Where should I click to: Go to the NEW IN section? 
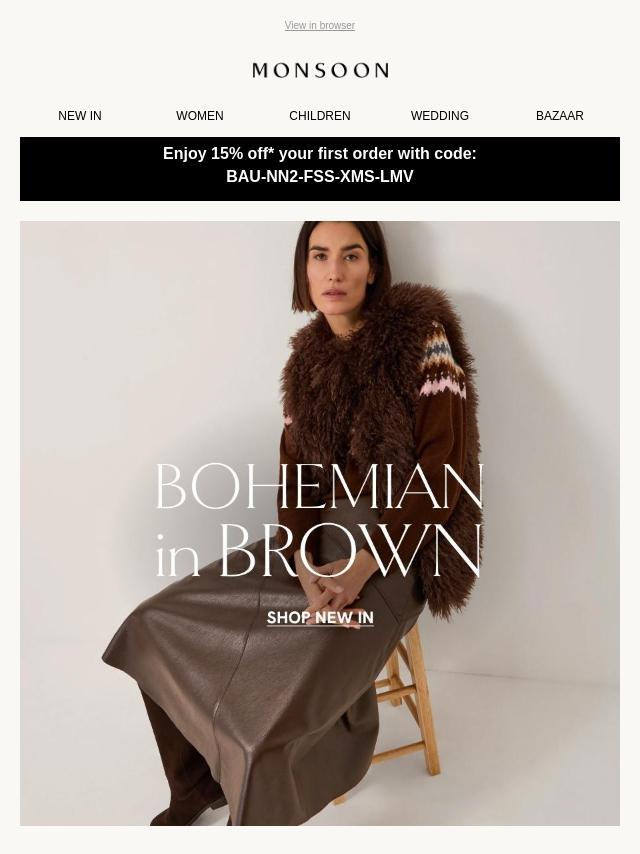tap(80, 116)
